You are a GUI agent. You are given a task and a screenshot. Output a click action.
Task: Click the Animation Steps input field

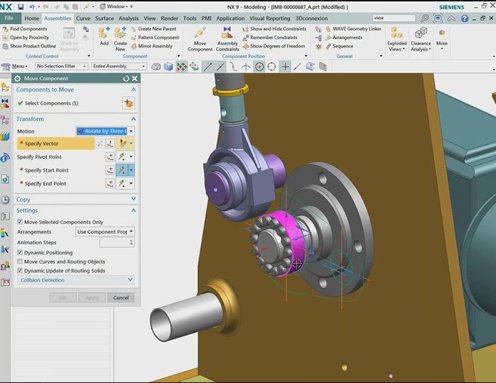pos(117,242)
